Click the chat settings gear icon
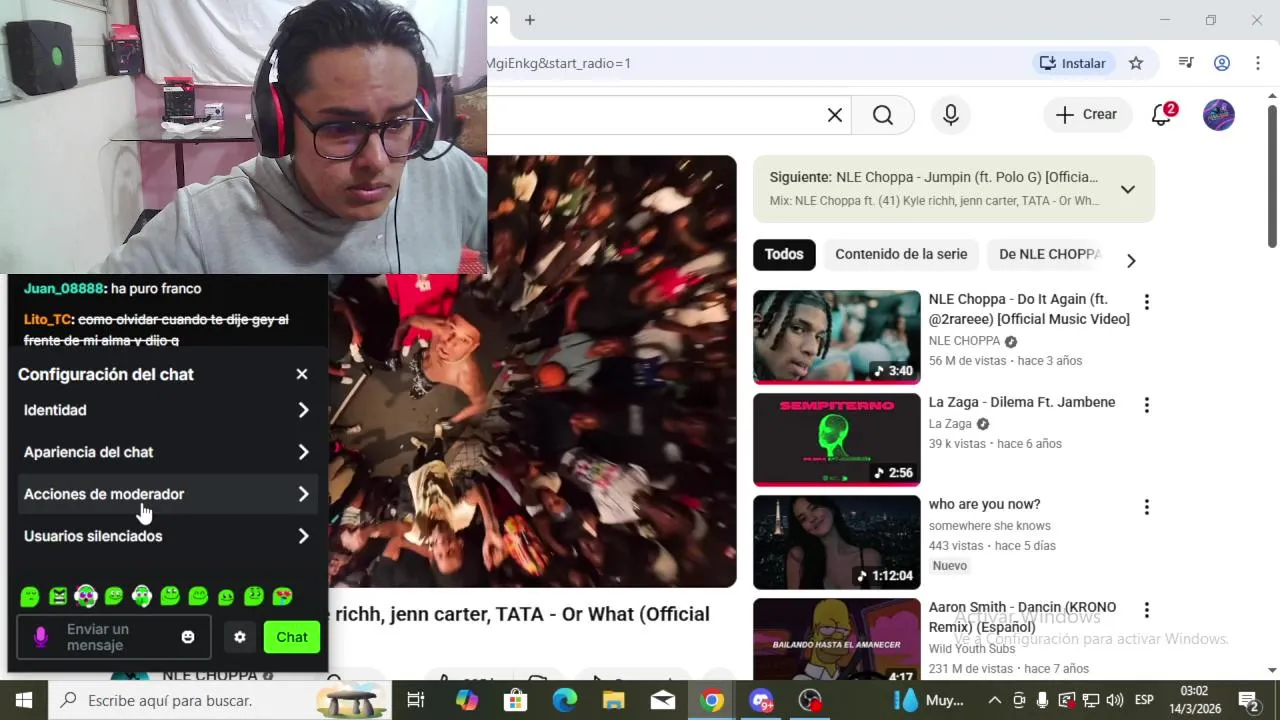 pos(240,637)
